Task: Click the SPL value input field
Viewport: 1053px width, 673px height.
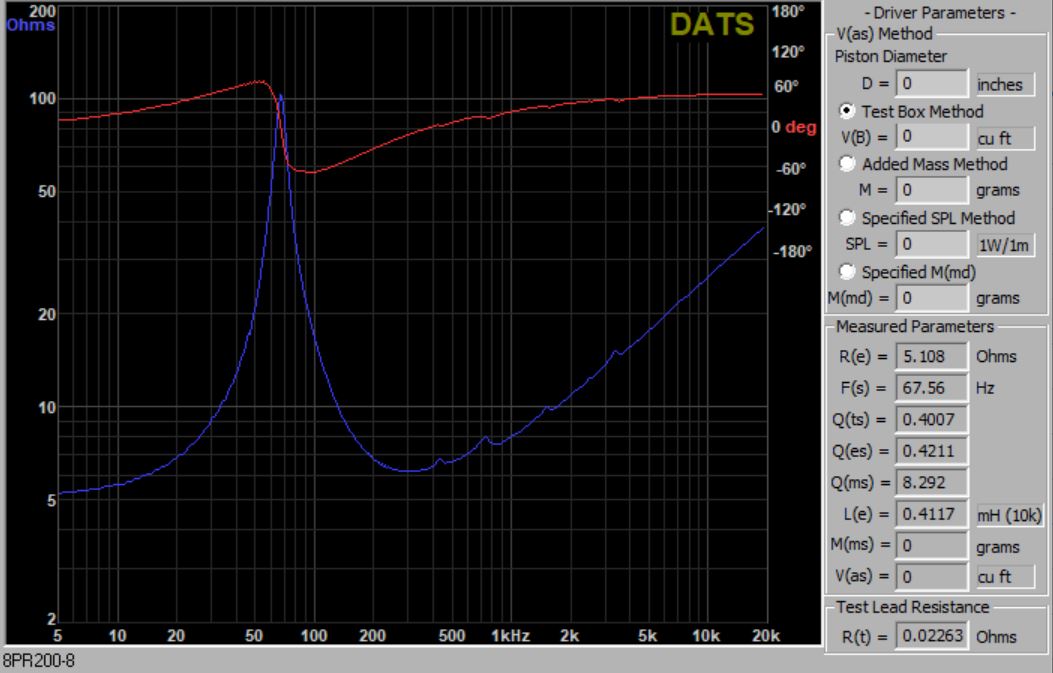Action: [x=931, y=244]
